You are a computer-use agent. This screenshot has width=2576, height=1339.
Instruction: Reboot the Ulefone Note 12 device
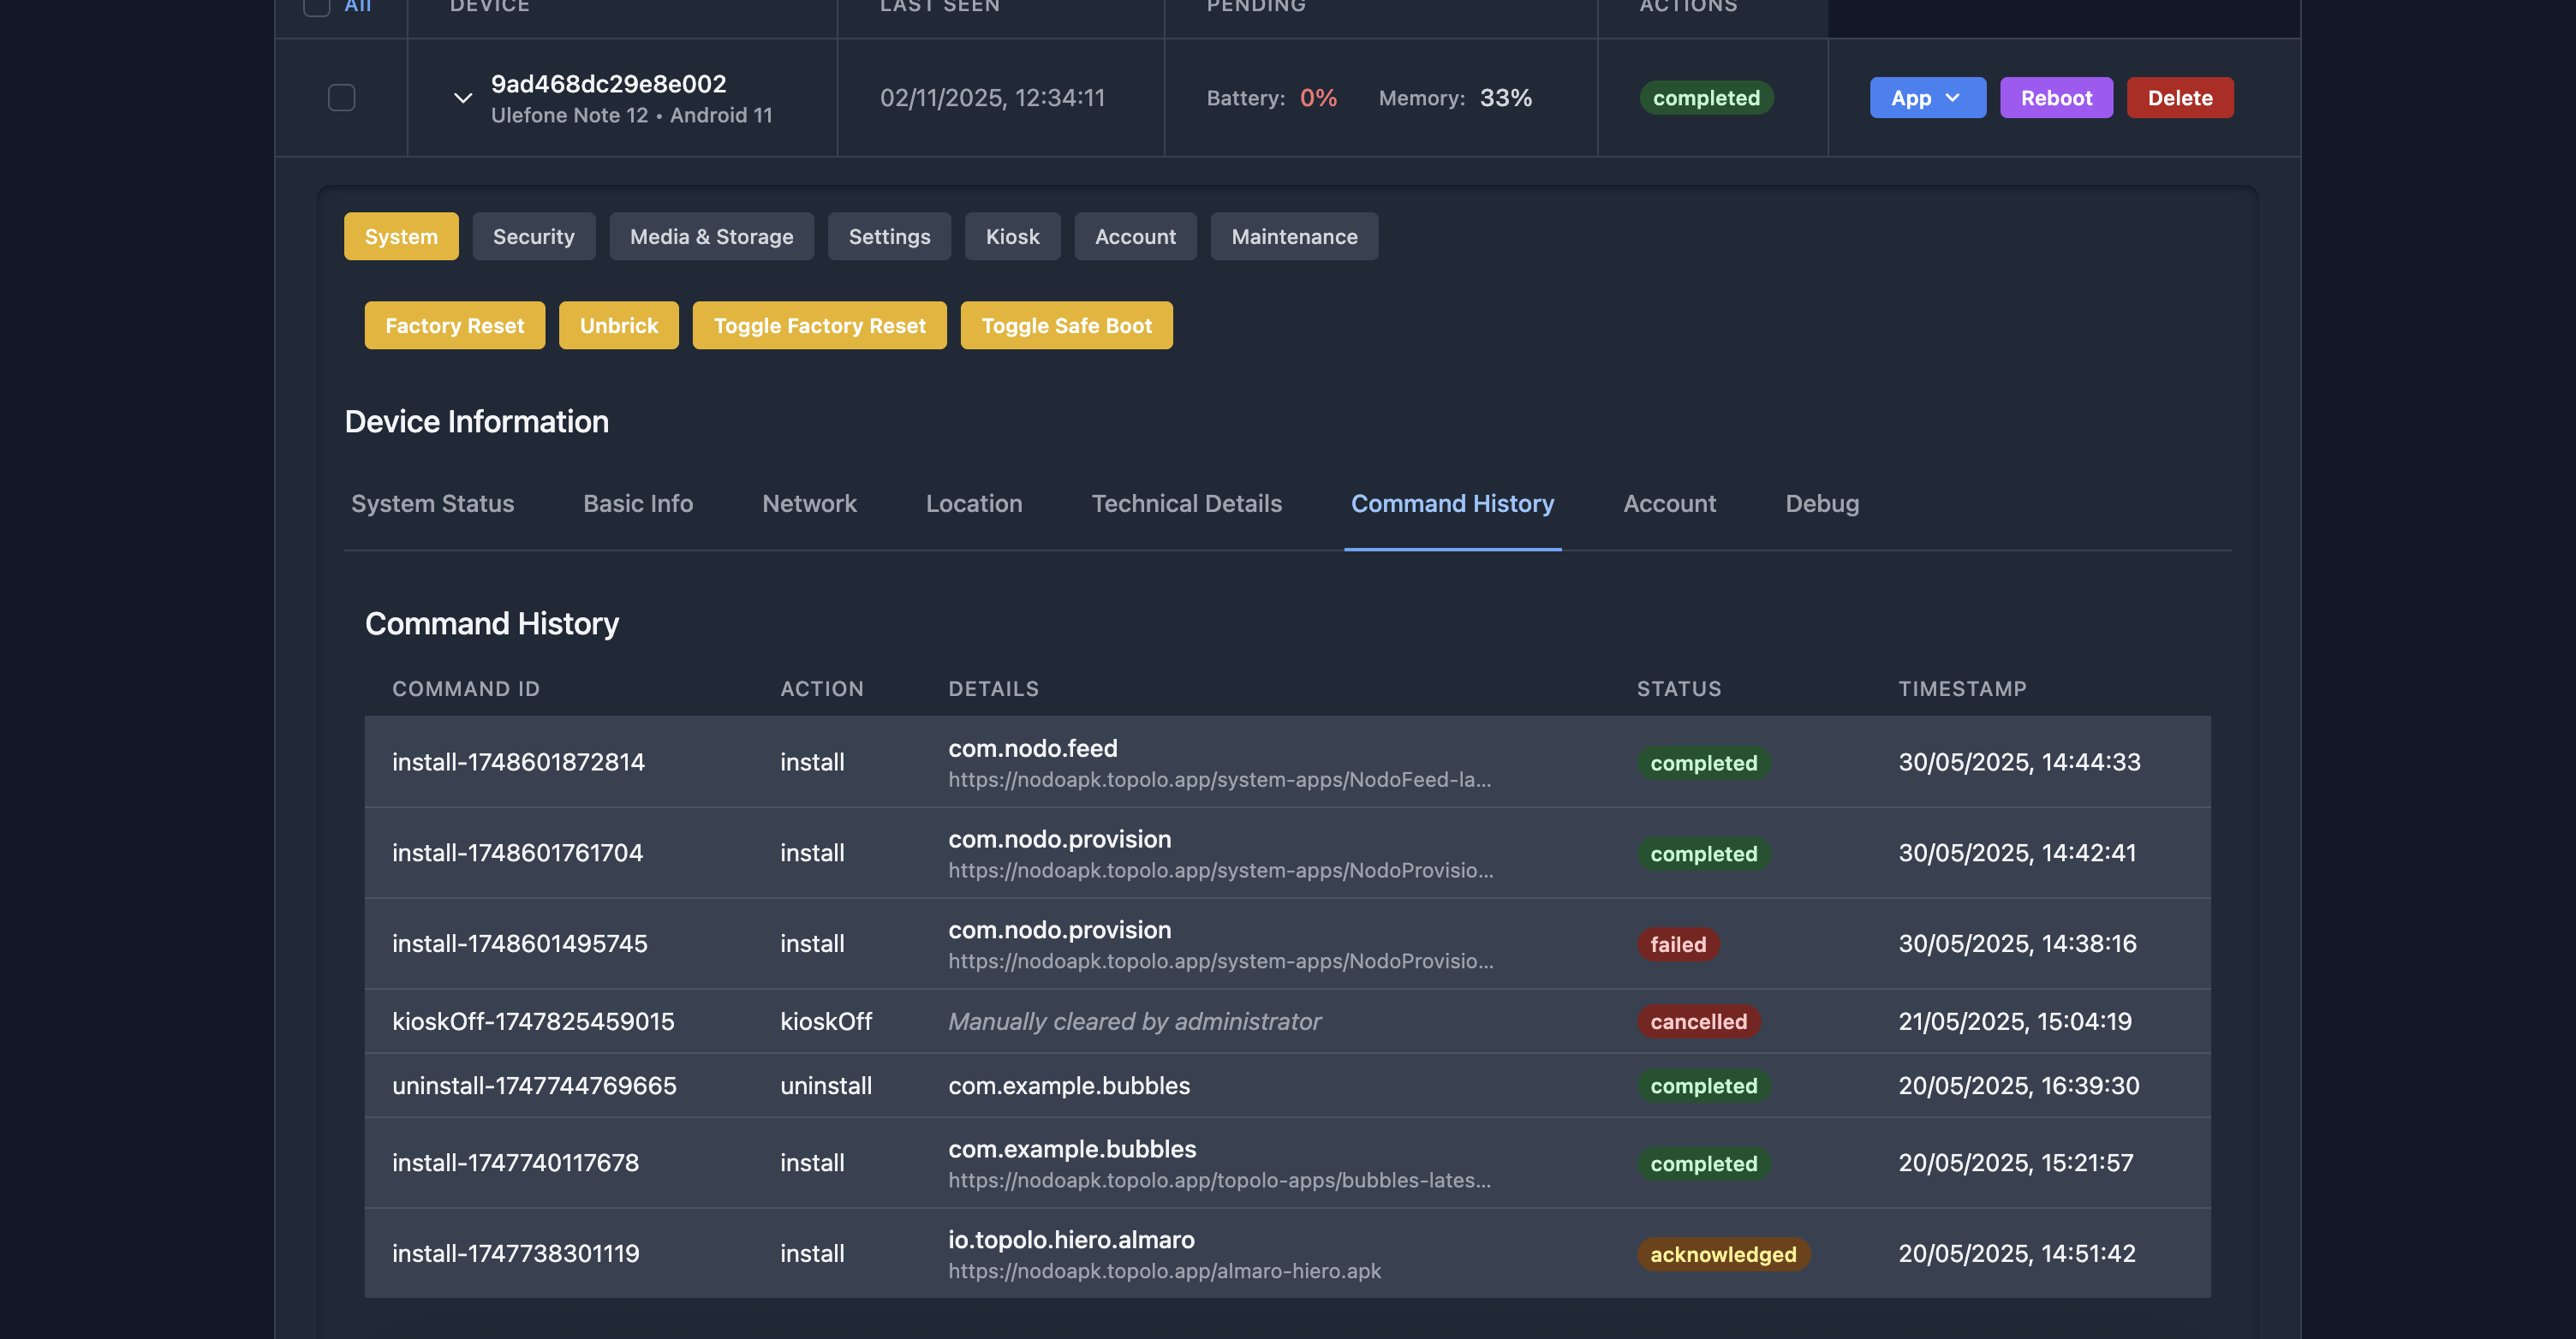tap(2056, 97)
